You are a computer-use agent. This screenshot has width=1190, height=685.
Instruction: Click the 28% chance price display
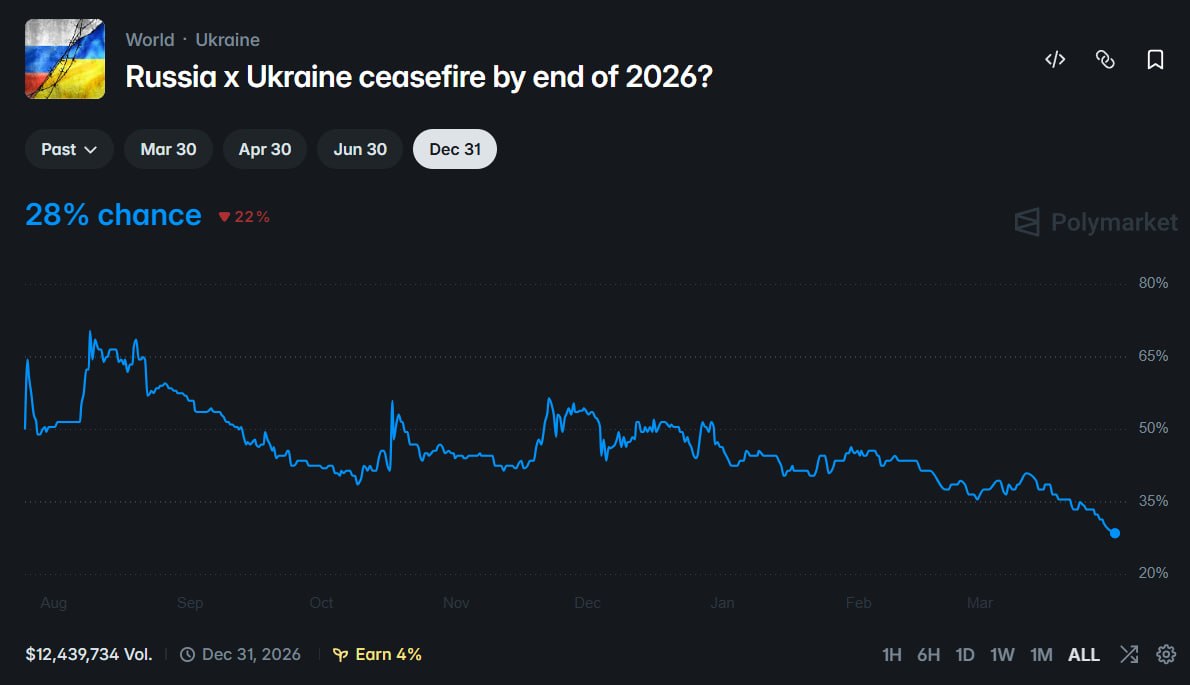point(113,214)
